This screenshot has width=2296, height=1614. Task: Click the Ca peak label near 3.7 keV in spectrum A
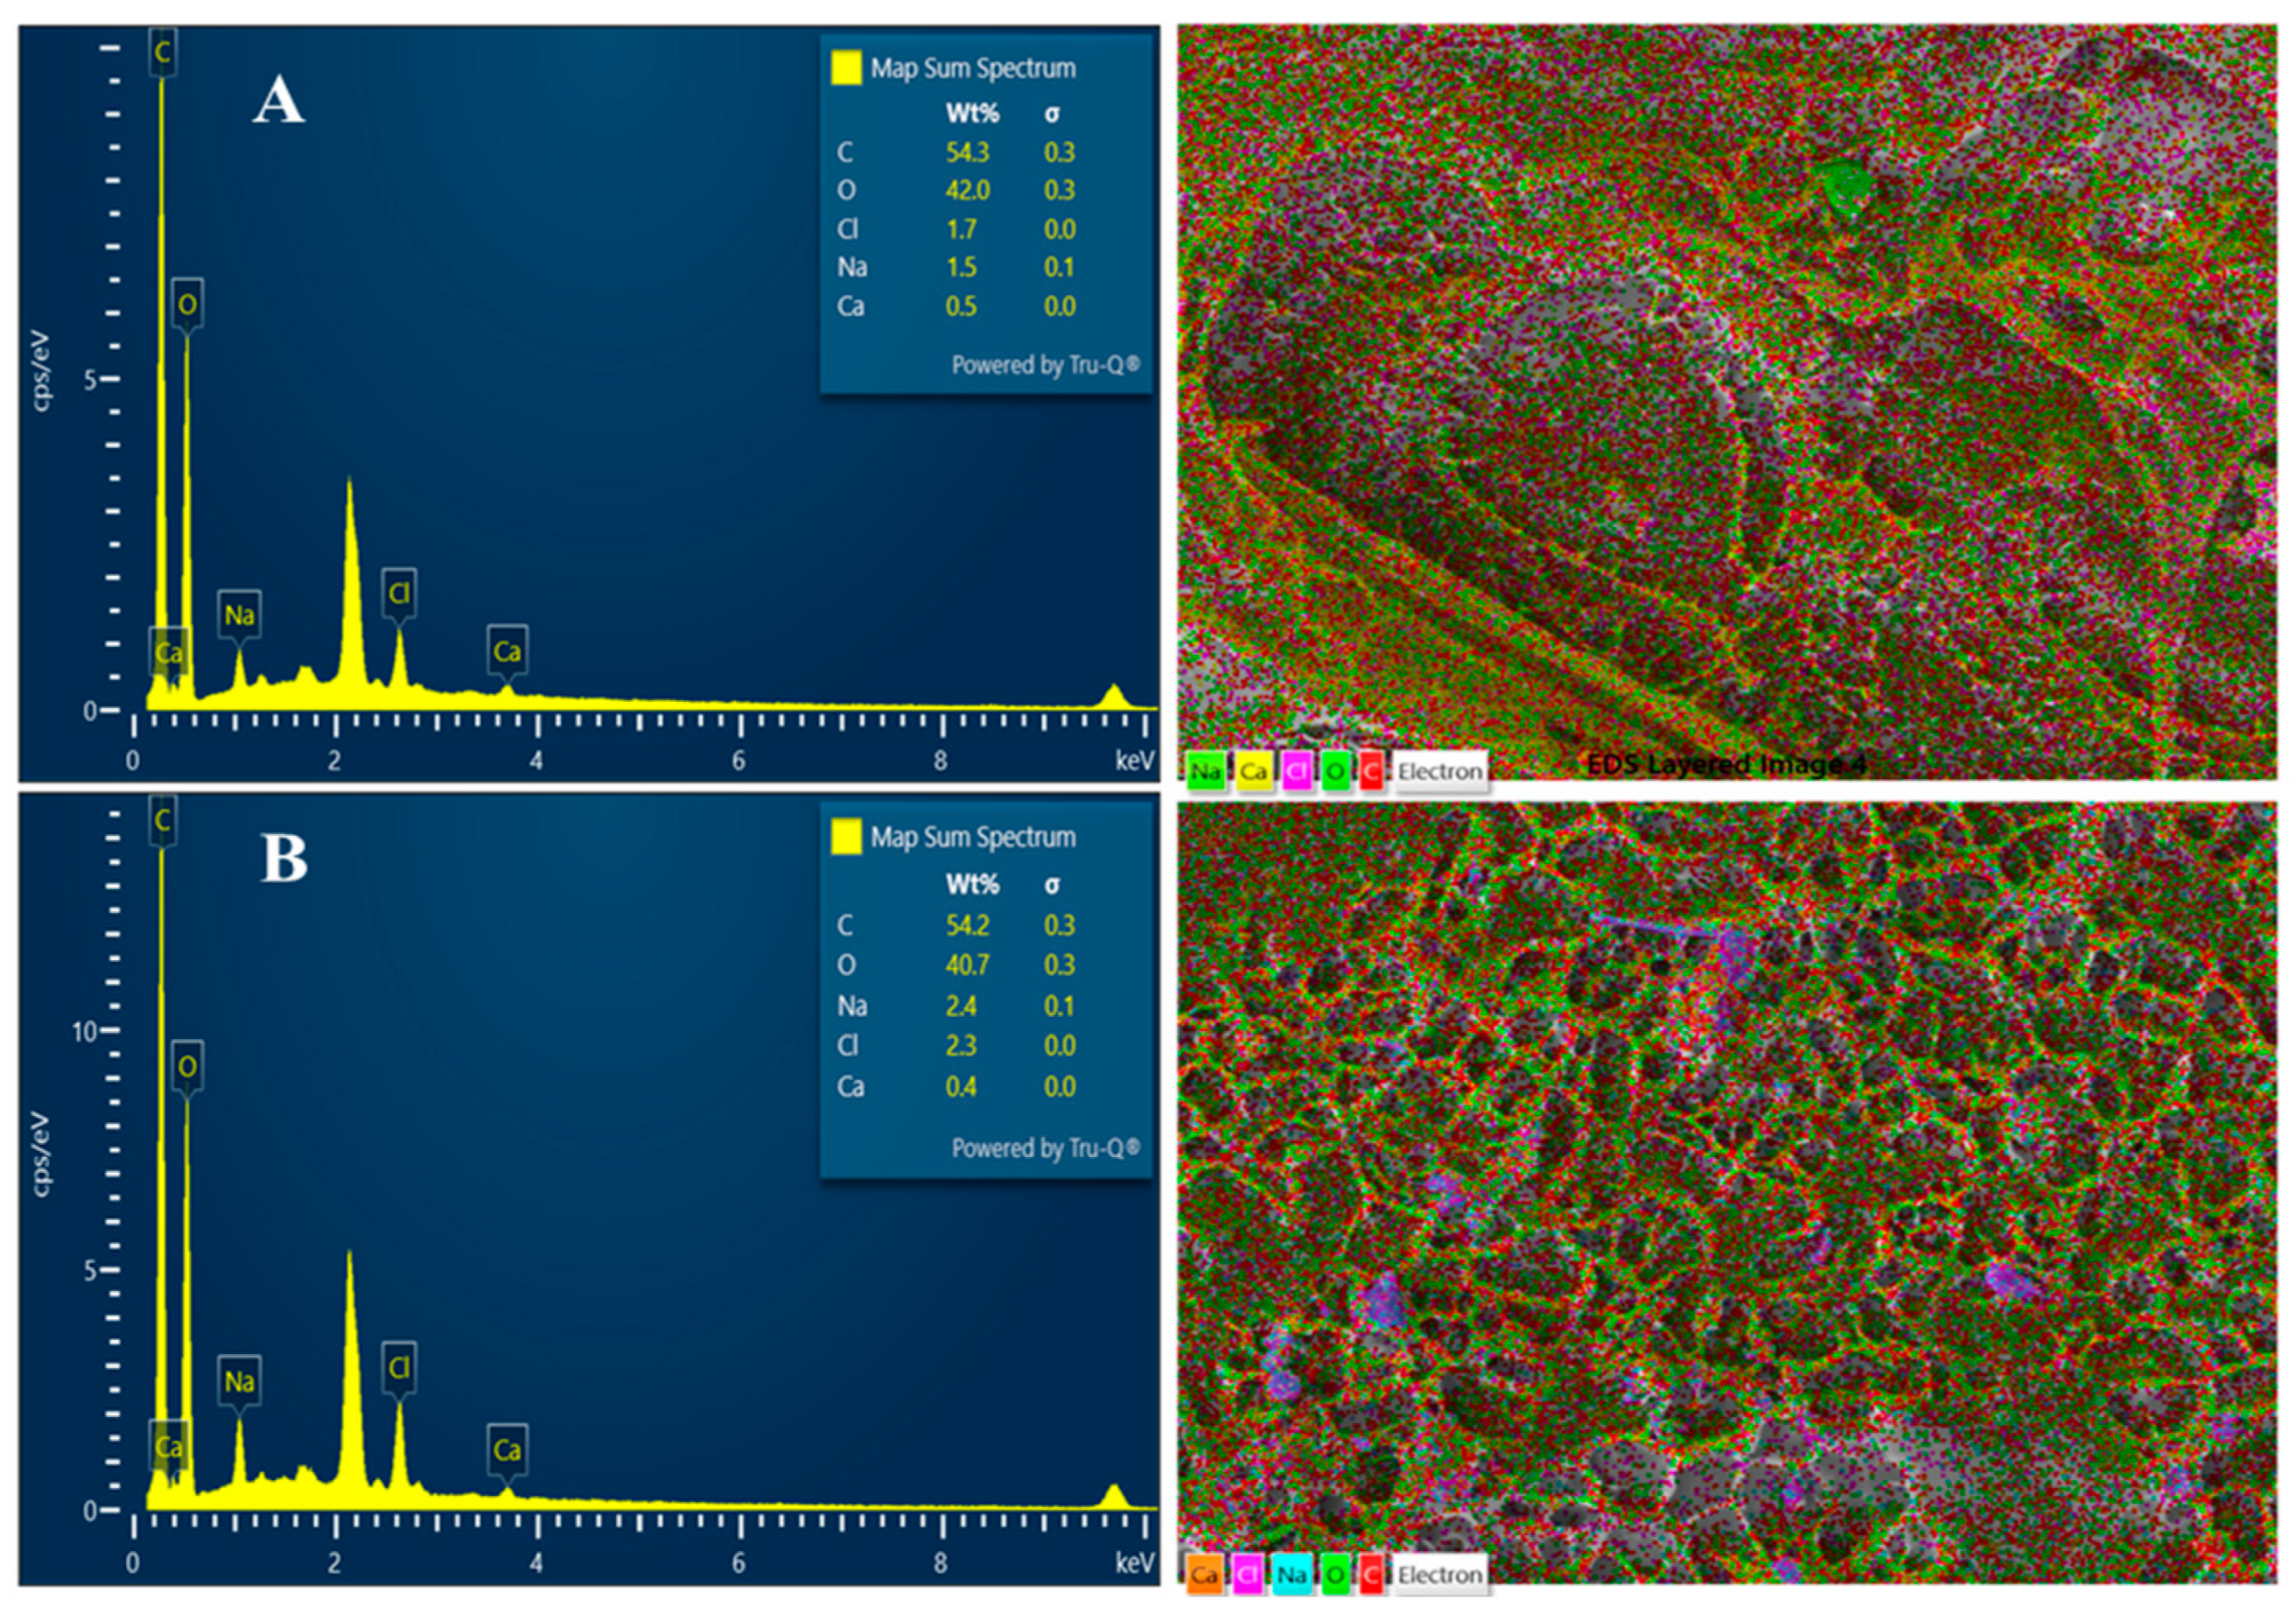pyautogui.click(x=507, y=651)
